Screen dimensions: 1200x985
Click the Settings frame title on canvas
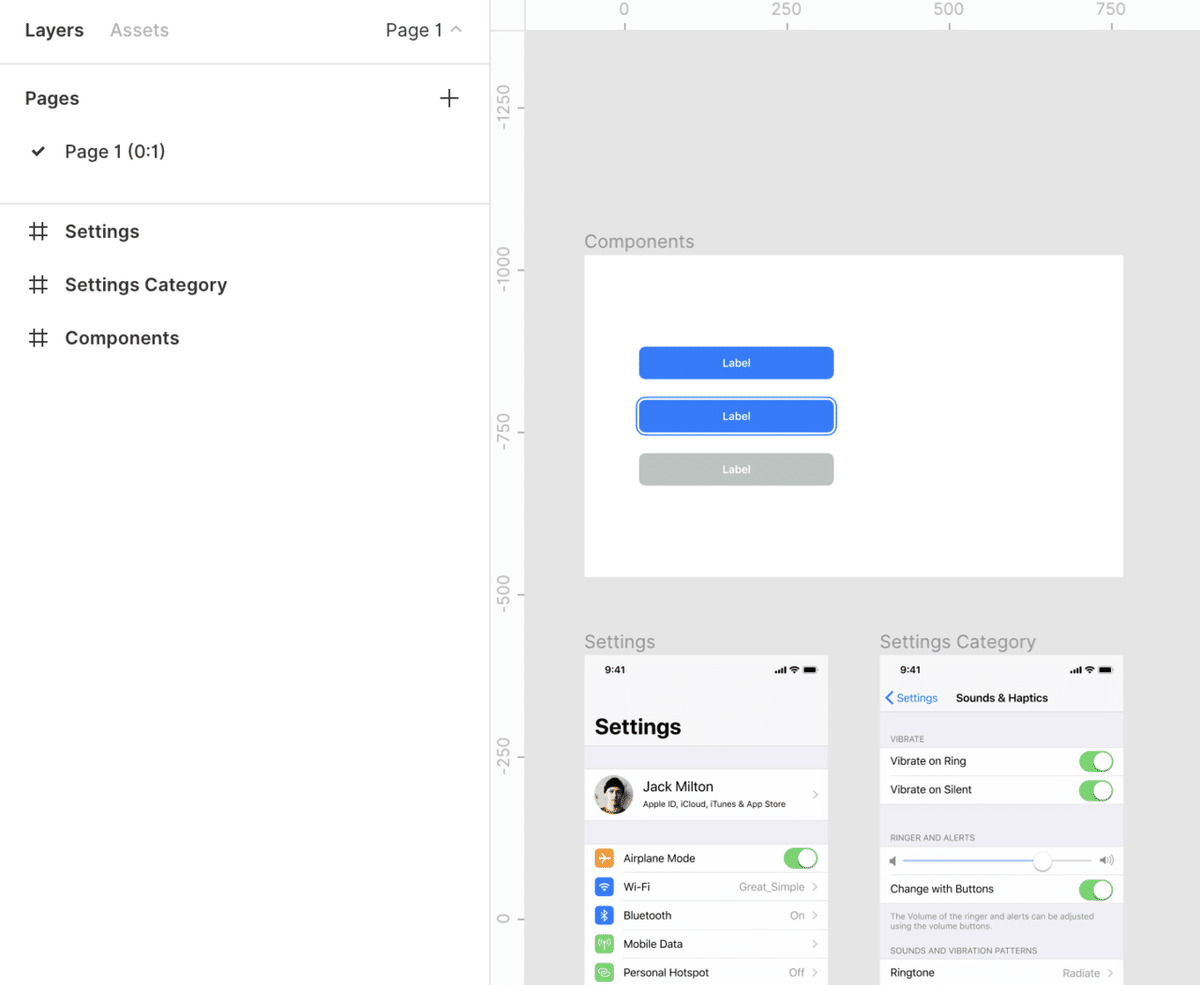[620, 642]
